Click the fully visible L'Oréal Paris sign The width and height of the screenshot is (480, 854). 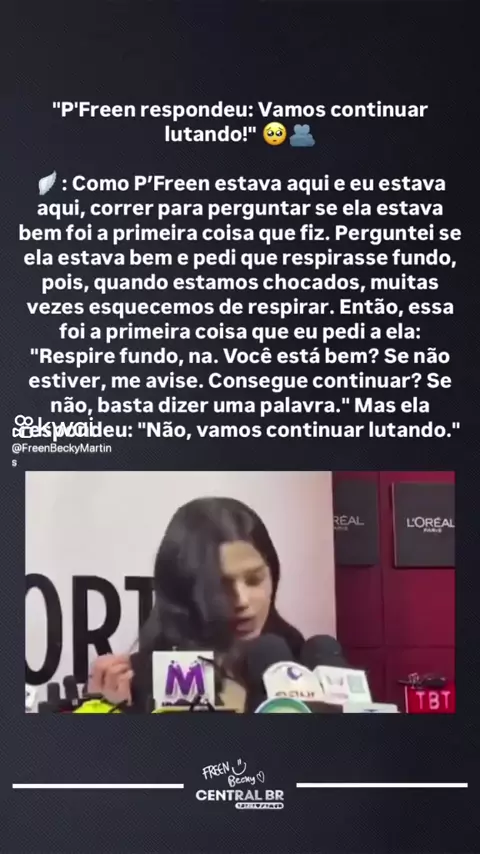[424, 524]
